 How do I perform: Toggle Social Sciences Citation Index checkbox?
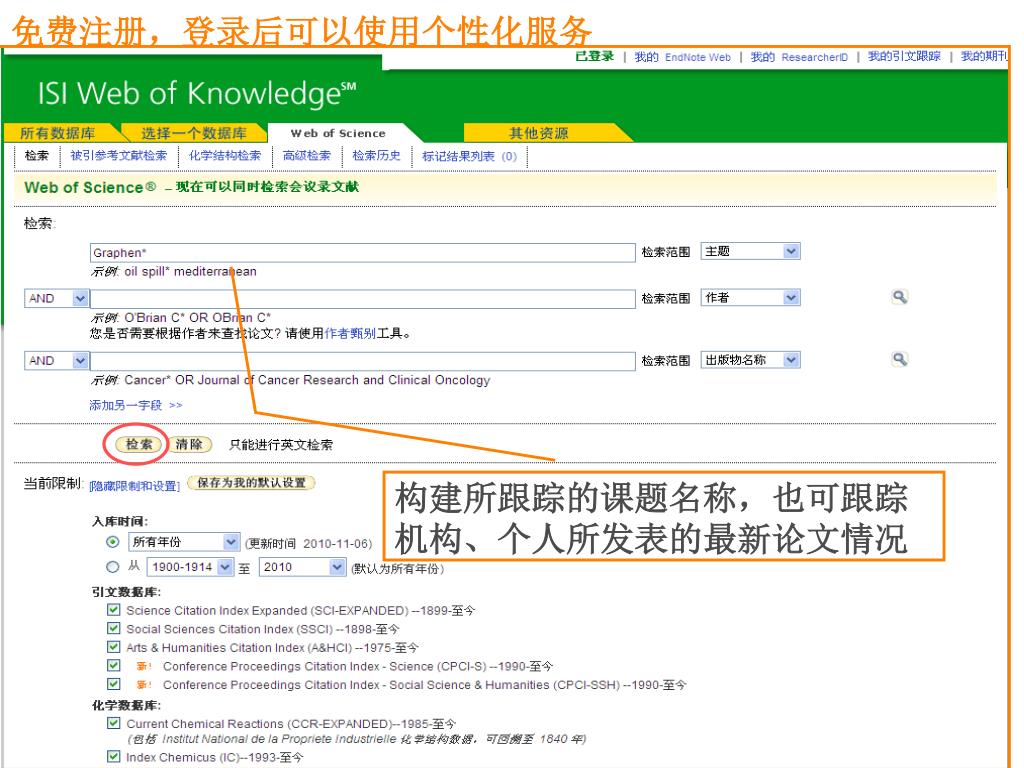click(x=113, y=629)
